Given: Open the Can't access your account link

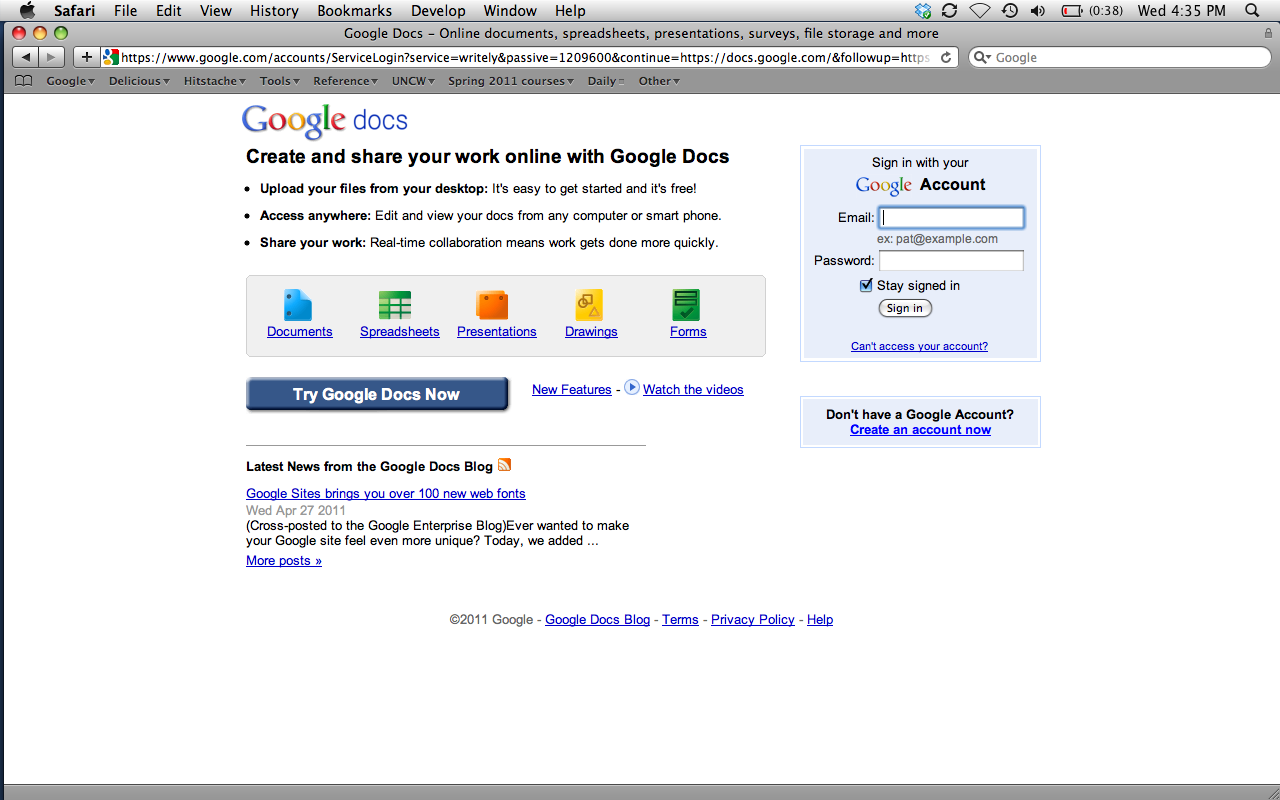Looking at the screenshot, I should point(919,346).
